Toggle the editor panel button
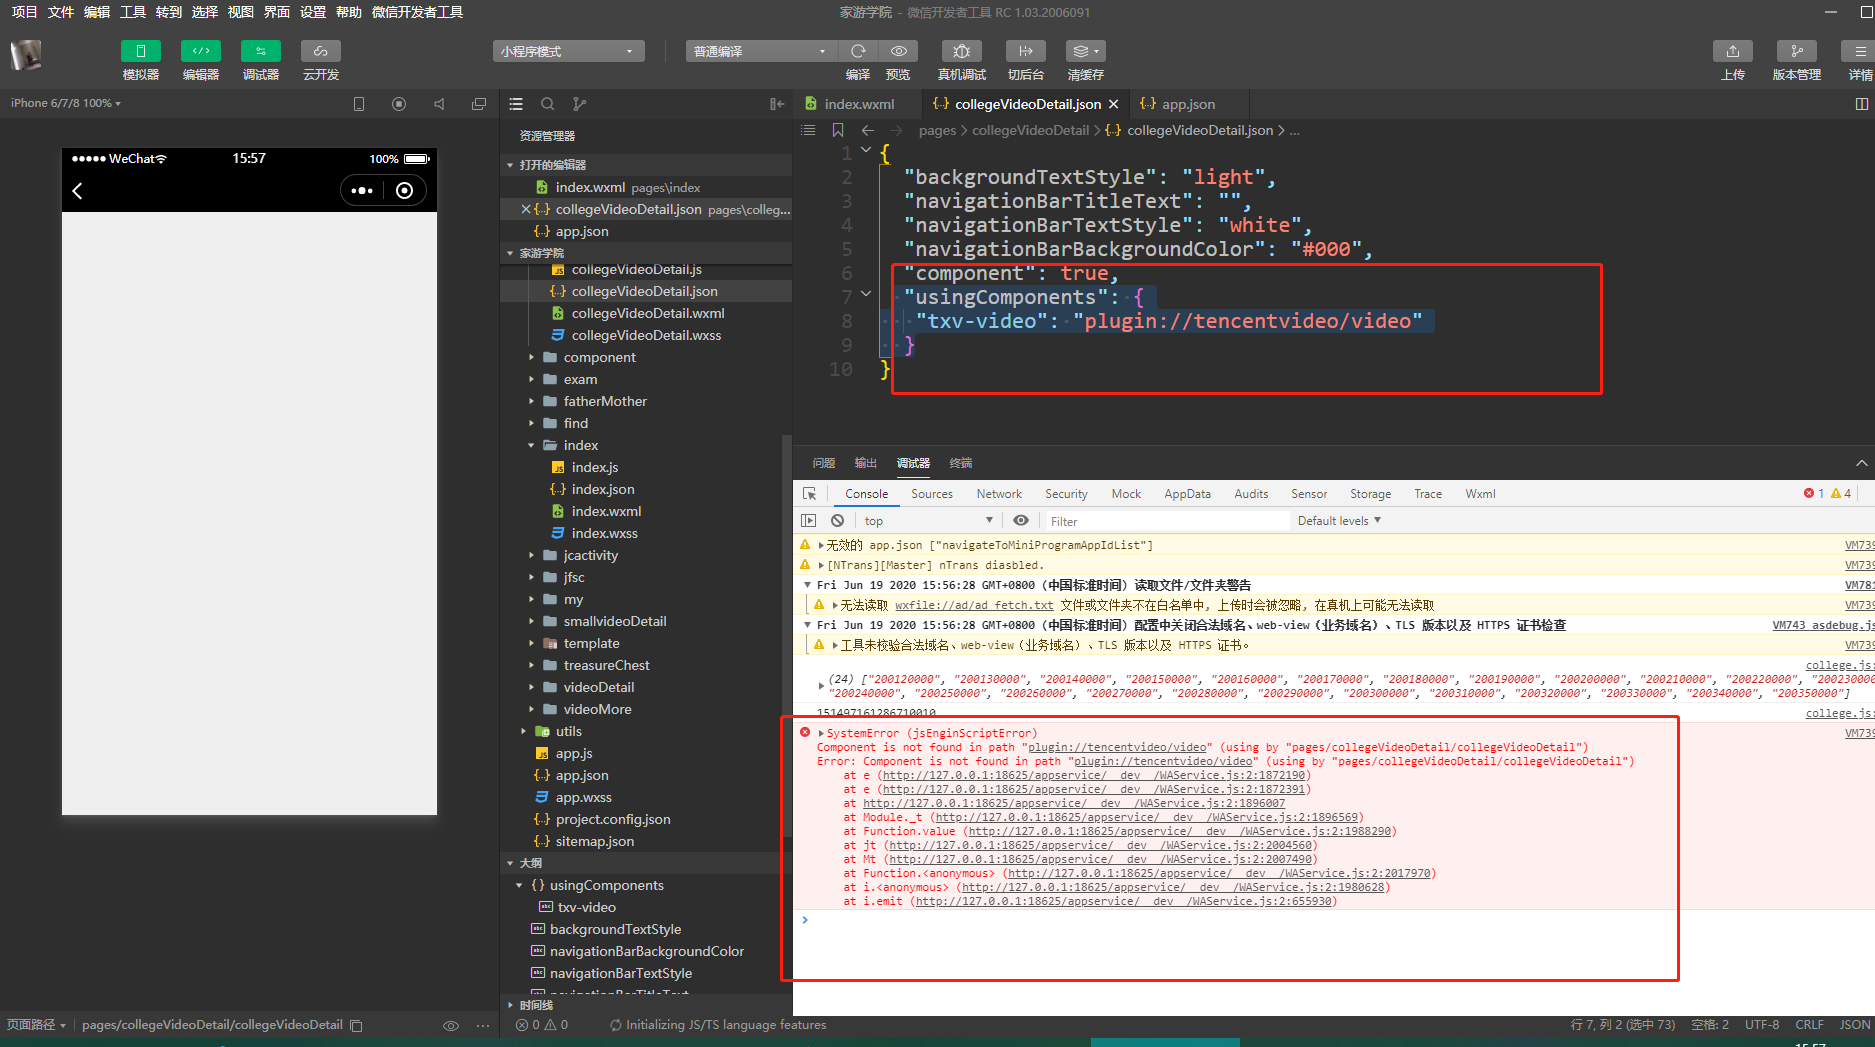 pos(201,51)
